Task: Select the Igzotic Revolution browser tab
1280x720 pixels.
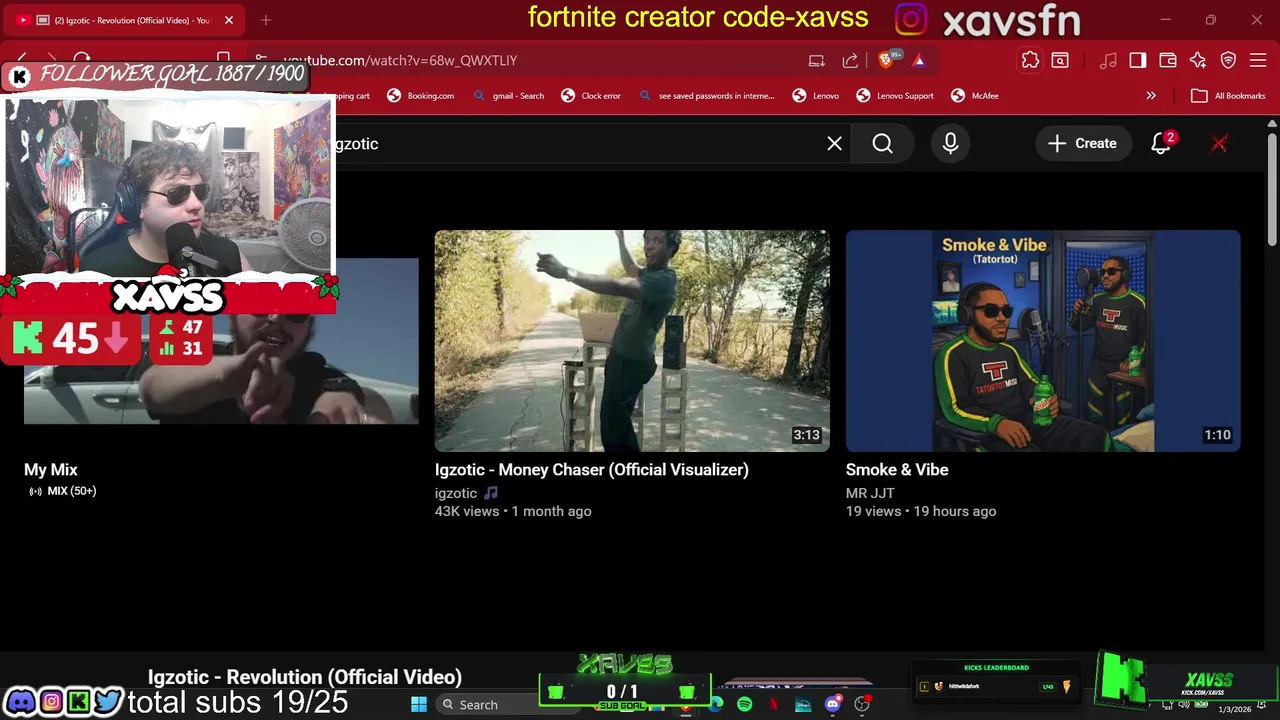Action: click(x=125, y=20)
